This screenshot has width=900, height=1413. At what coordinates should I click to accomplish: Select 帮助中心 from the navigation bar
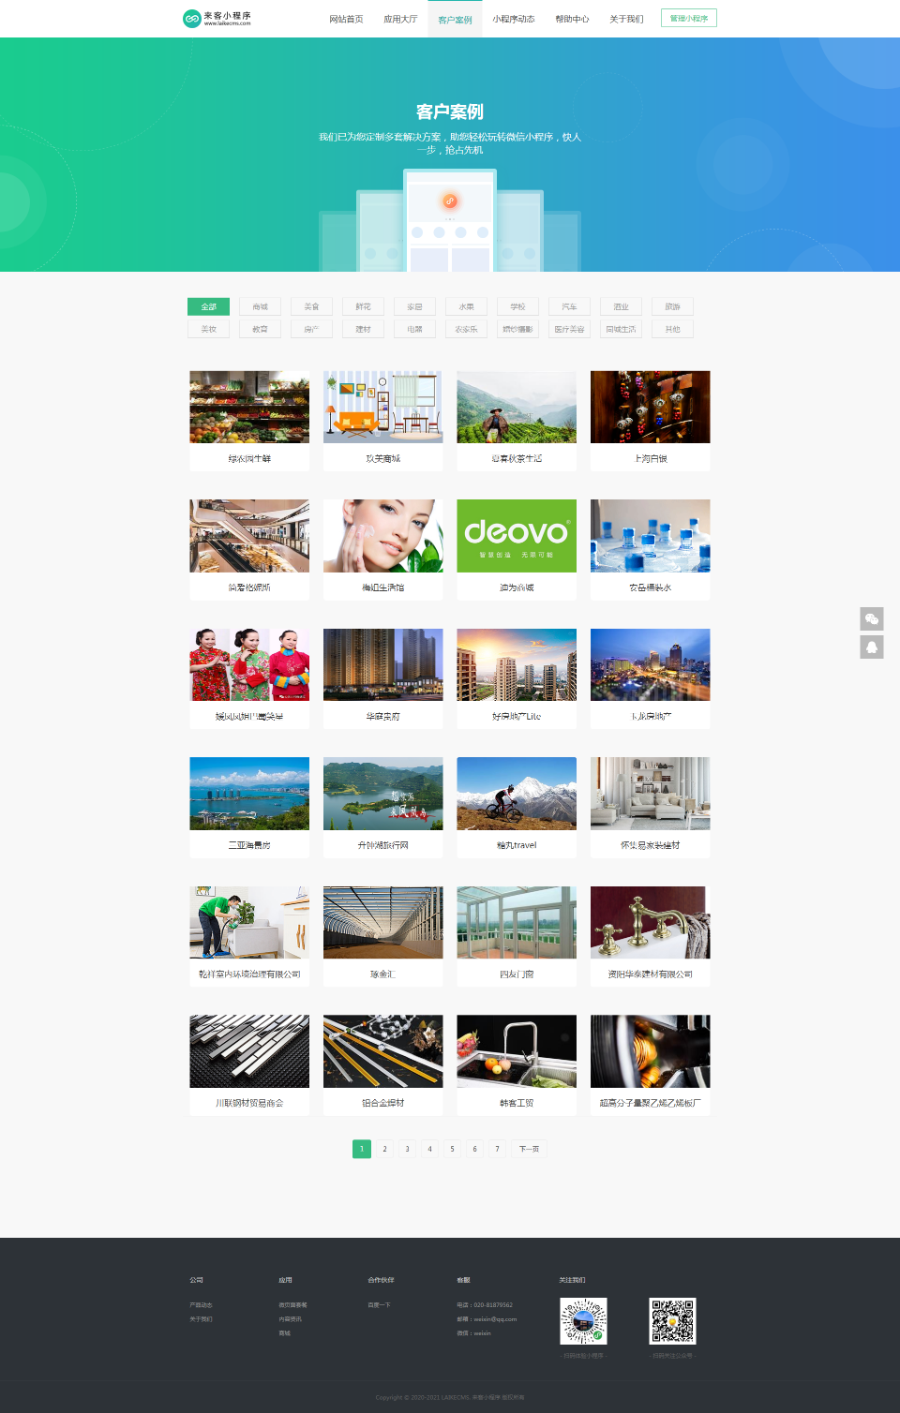tap(572, 19)
